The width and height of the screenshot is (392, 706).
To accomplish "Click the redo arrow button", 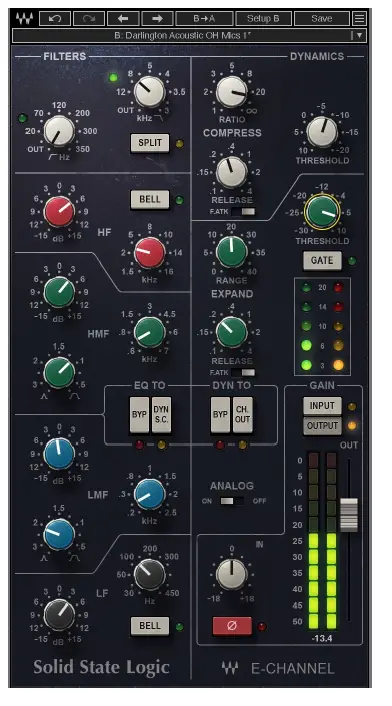I will pyautogui.click(x=89, y=18).
